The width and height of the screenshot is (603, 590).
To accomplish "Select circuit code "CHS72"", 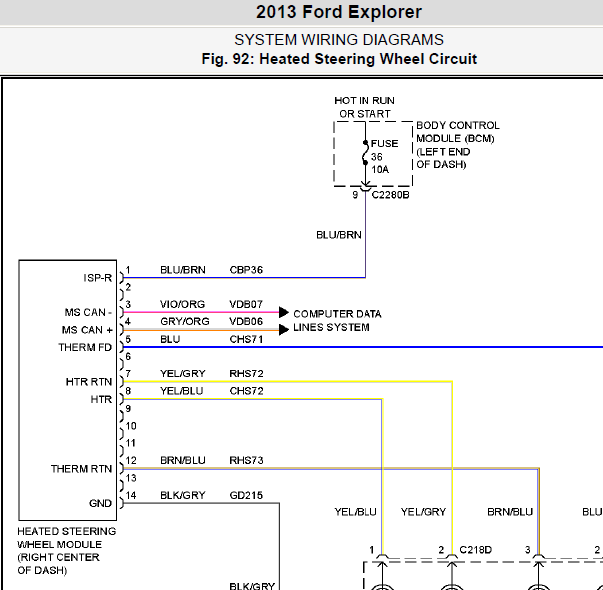I will point(246,391).
